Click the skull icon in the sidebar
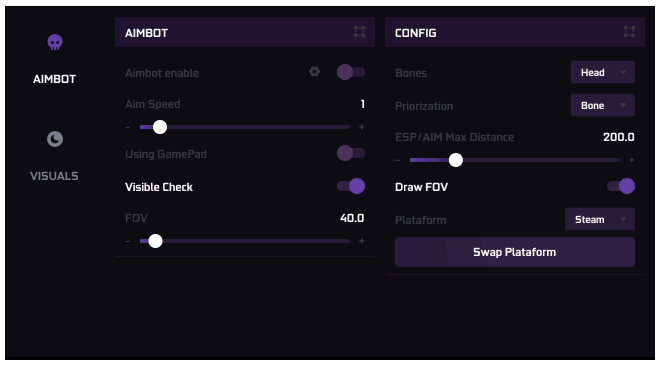Viewport: 660px width, 370px height. point(55,42)
